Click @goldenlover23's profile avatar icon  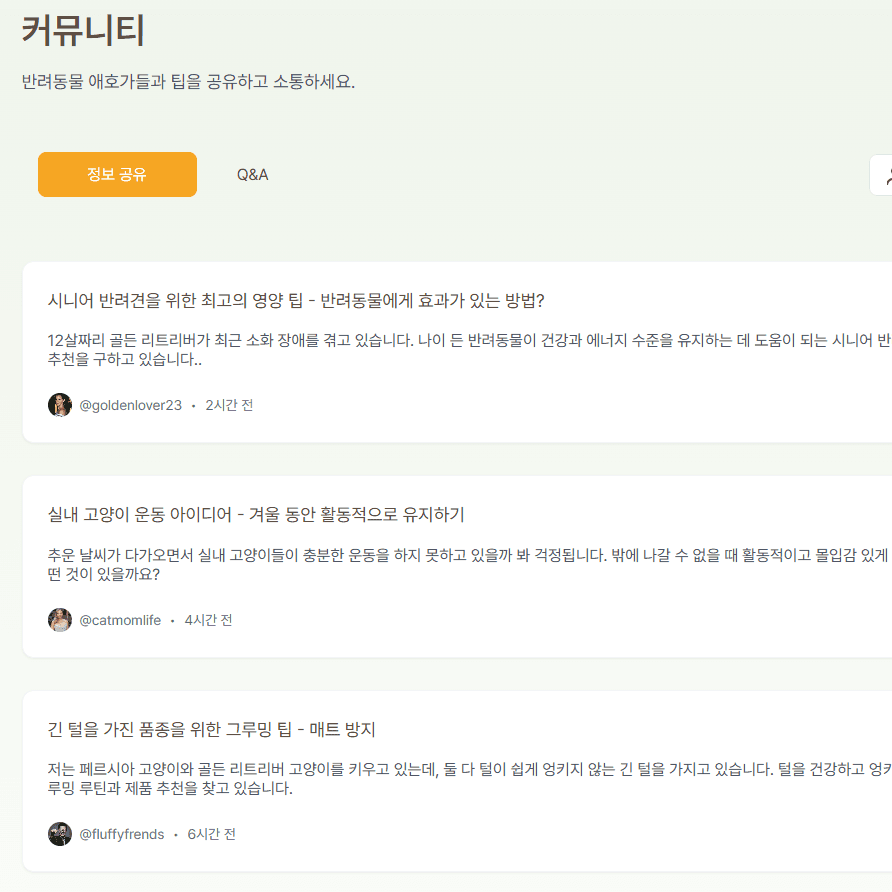[x=60, y=404]
